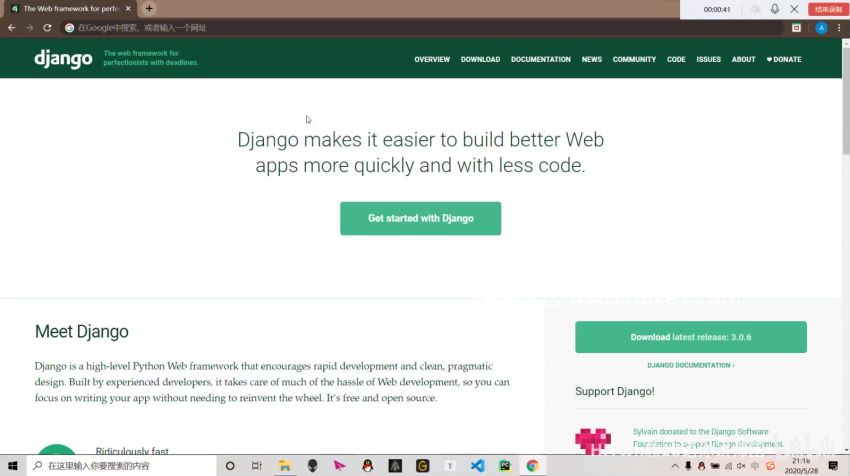Open the yellow G app on taskbar
850x476 pixels.
pyautogui.click(x=422, y=466)
